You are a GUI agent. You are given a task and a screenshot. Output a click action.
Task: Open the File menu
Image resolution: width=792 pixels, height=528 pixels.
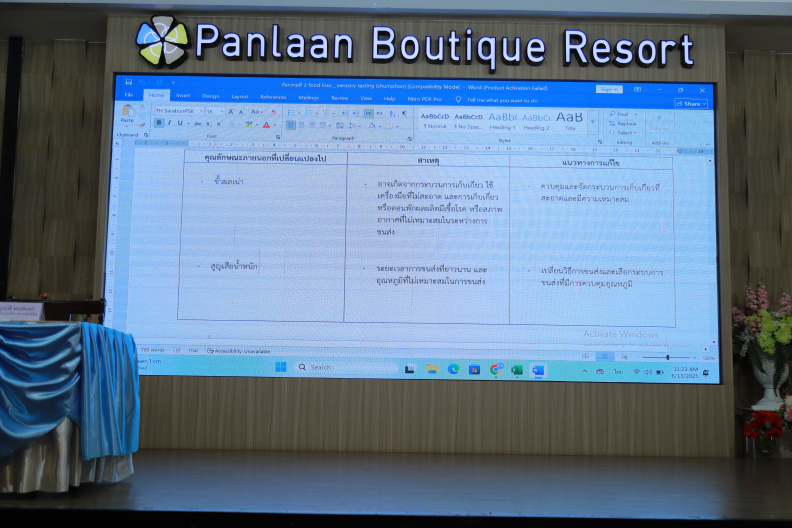point(129,94)
